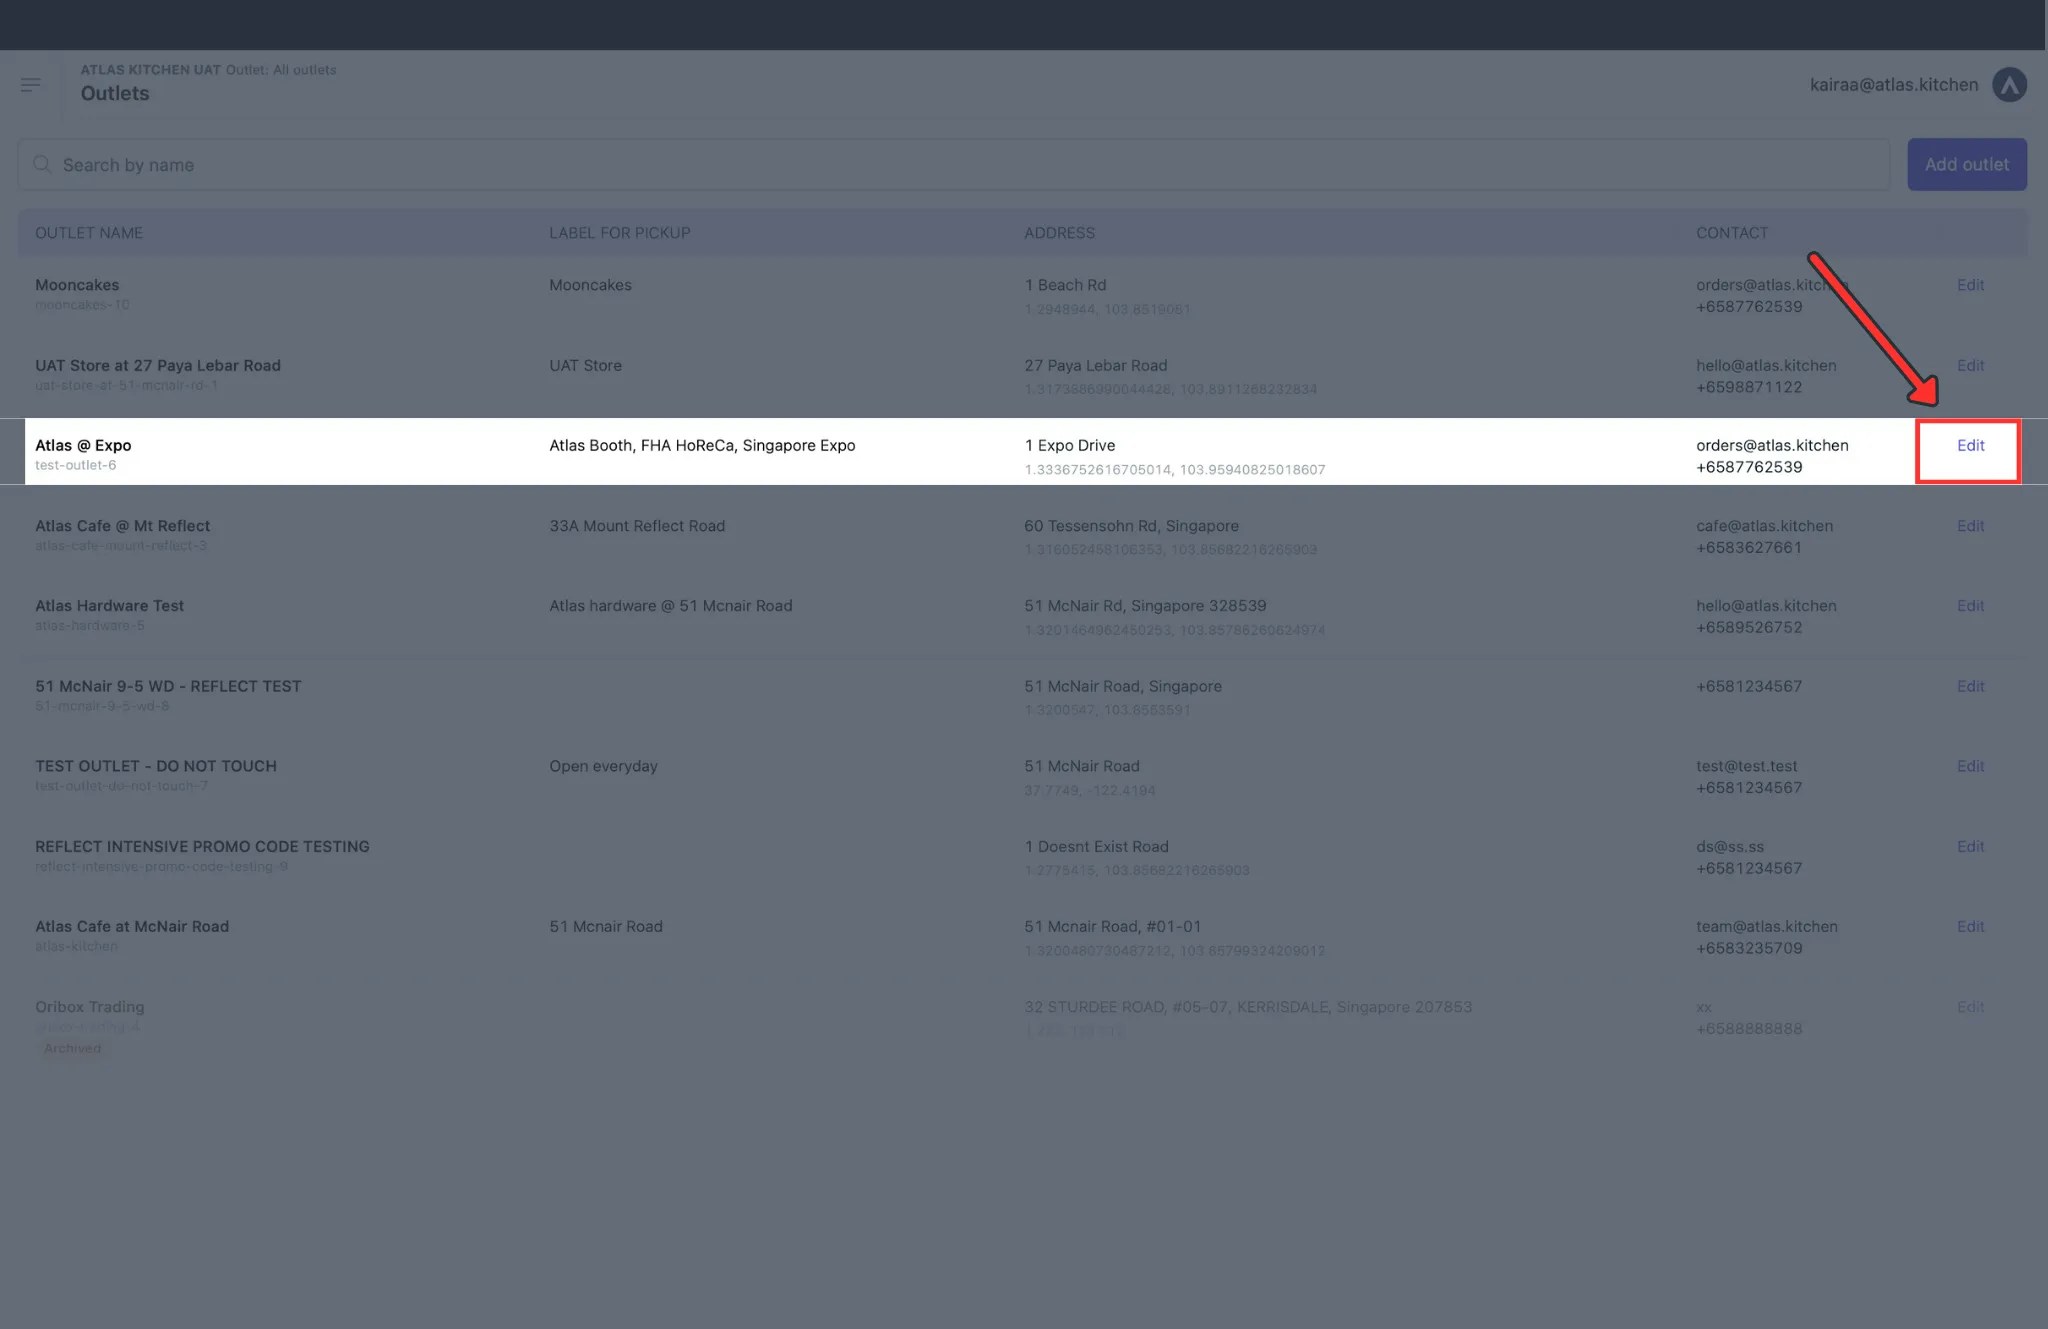Viewport: 2048px width, 1329px height.
Task: Edit the Atlas Hardware Test outlet
Action: point(1969,606)
